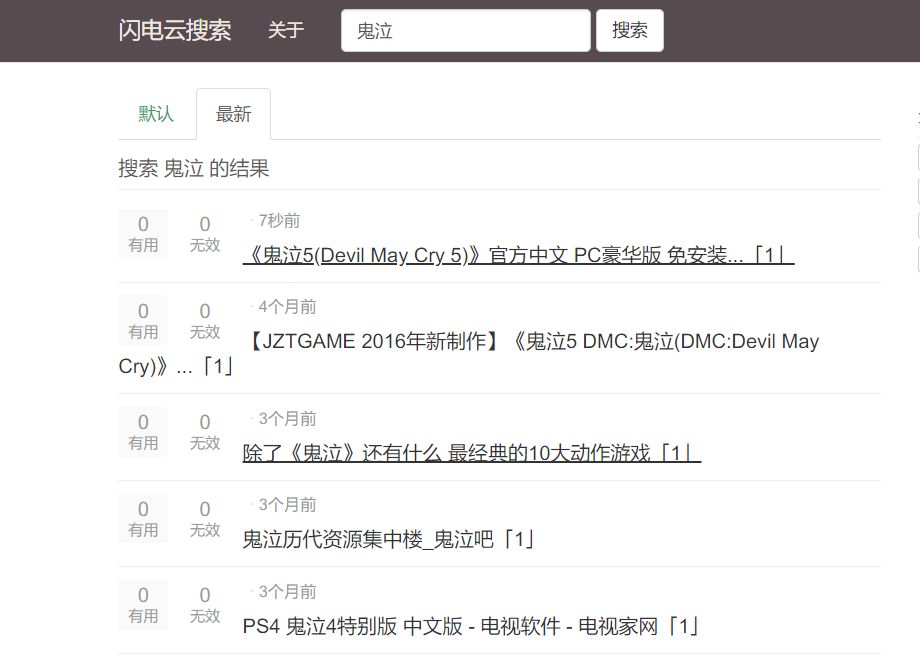Vote 有用 on the JZTGAME result
The height and width of the screenshot is (655, 920).
[142, 320]
